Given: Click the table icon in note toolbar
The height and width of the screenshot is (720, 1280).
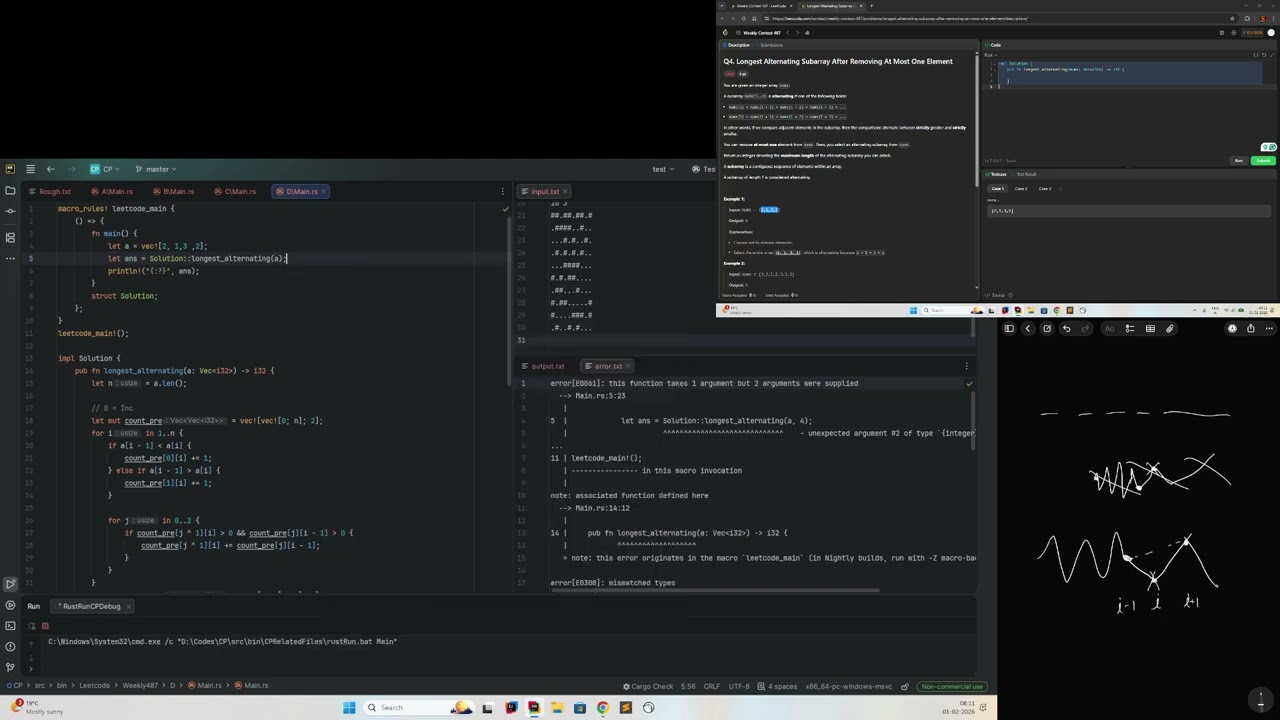Looking at the screenshot, I should (1150, 329).
